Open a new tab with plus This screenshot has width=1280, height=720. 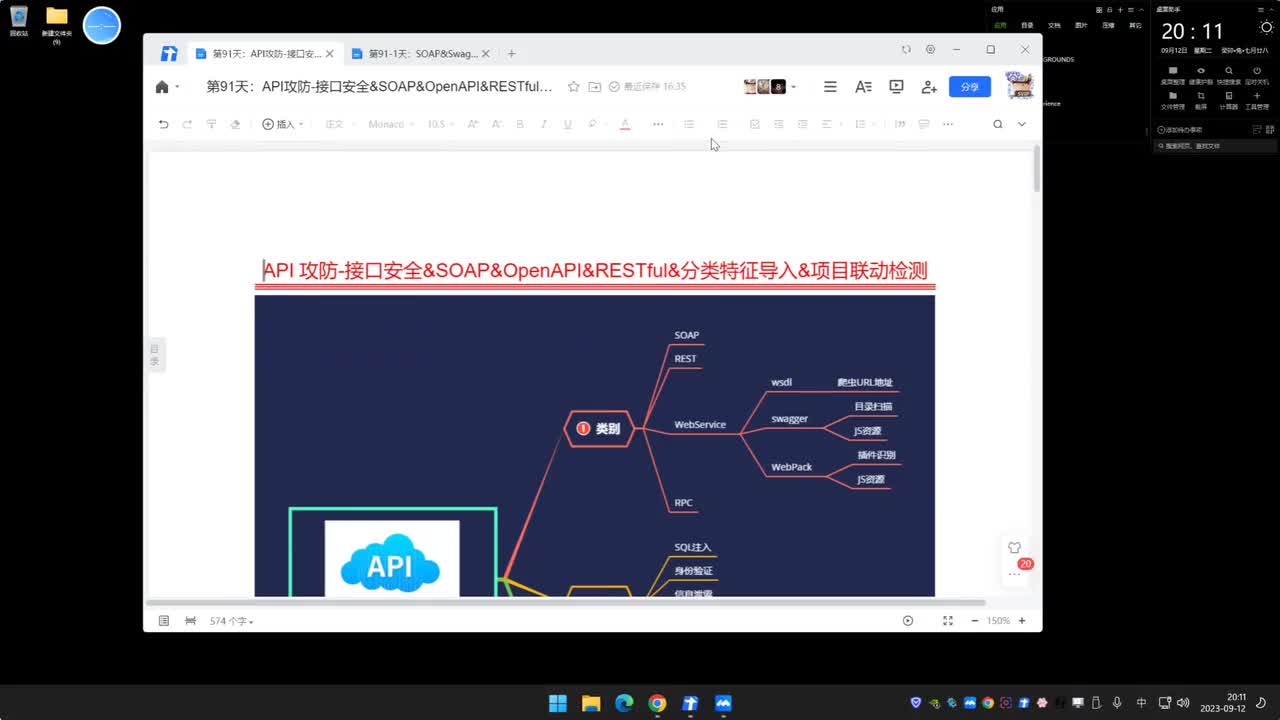click(x=512, y=54)
